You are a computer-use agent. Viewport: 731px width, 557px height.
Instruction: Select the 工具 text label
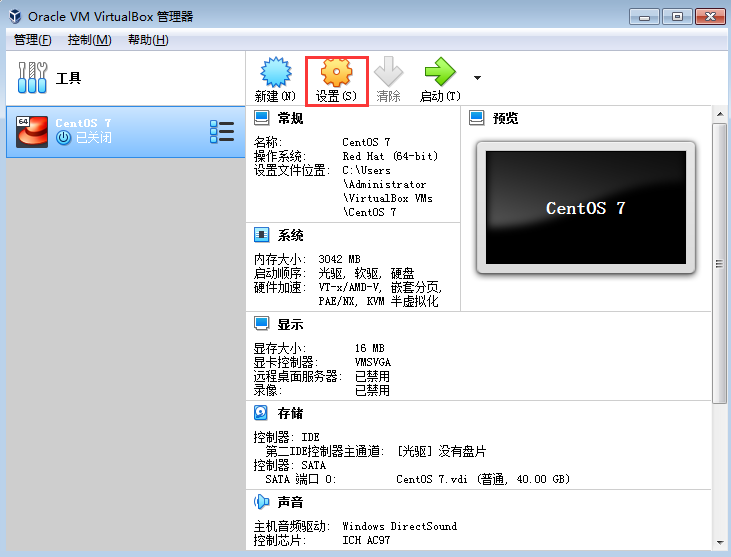[68, 78]
